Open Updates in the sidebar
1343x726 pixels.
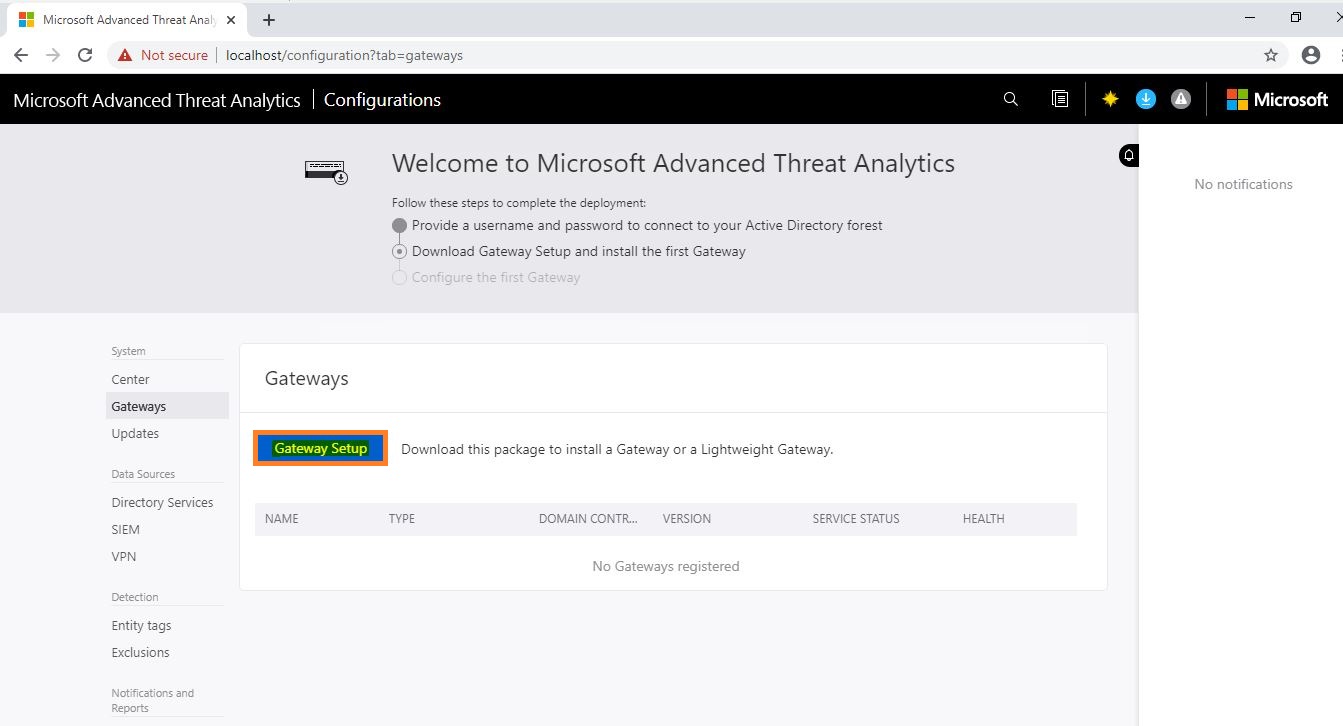[136, 434]
